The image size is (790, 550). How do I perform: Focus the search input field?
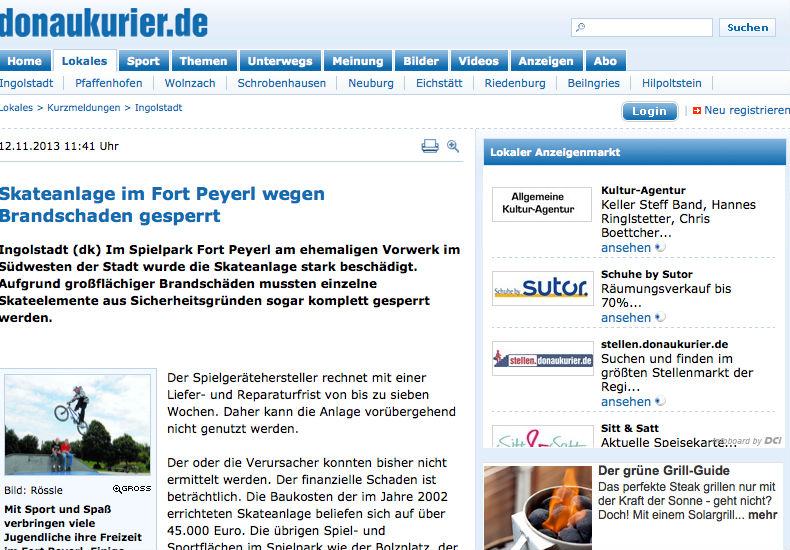tap(642, 28)
